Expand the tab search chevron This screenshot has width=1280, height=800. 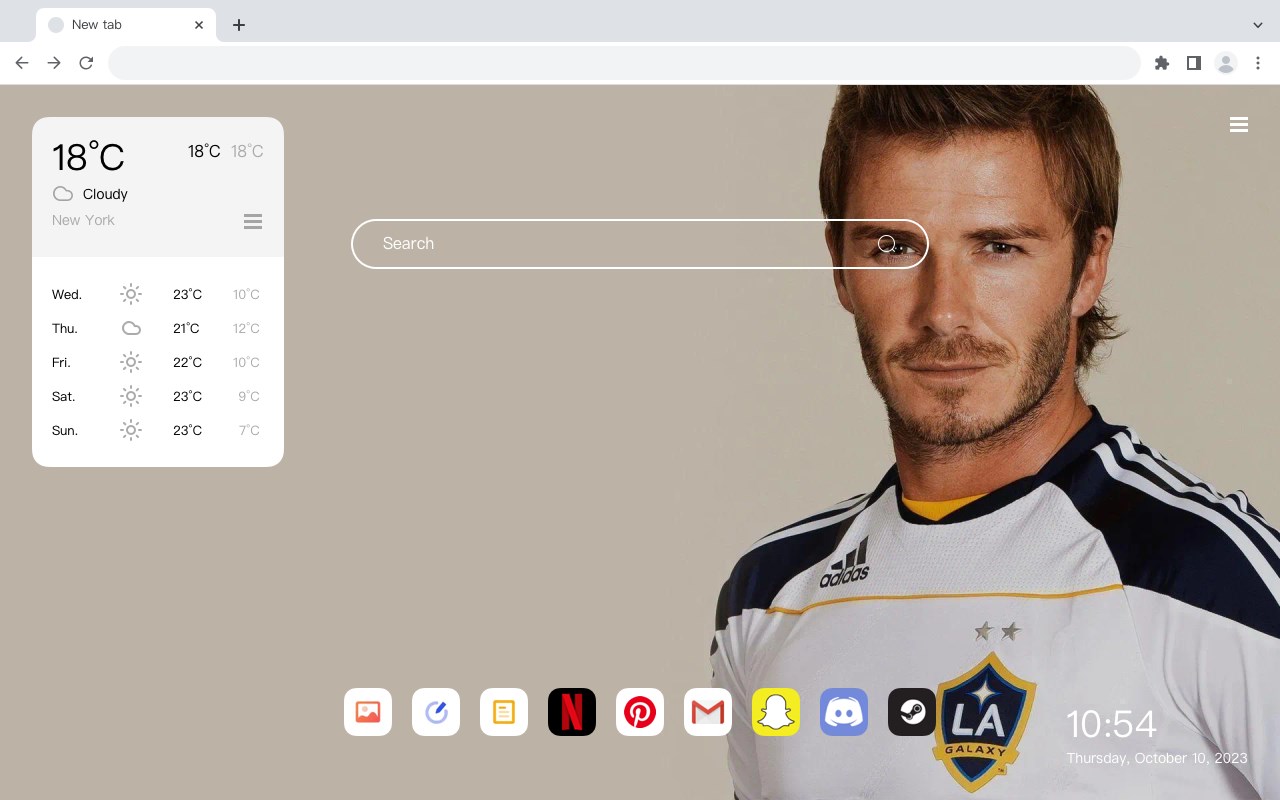(x=1258, y=25)
